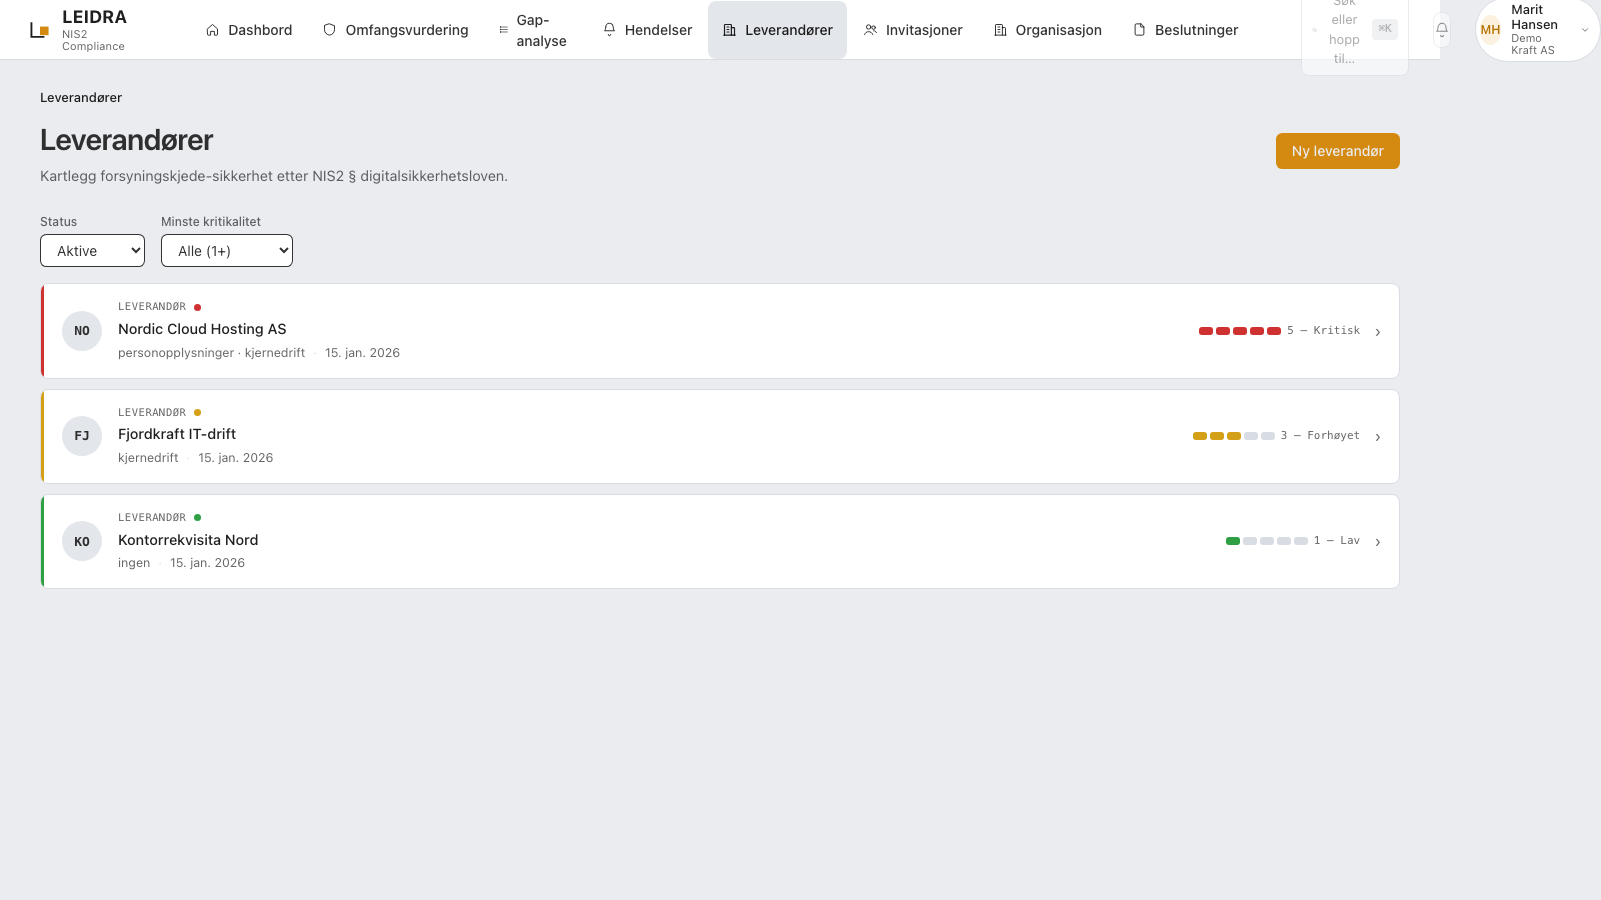Viewport: 1601px width, 900px height.
Task: Click the Kritisk criticality level bar
Action: pyautogui.click(x=1240, y=331)
